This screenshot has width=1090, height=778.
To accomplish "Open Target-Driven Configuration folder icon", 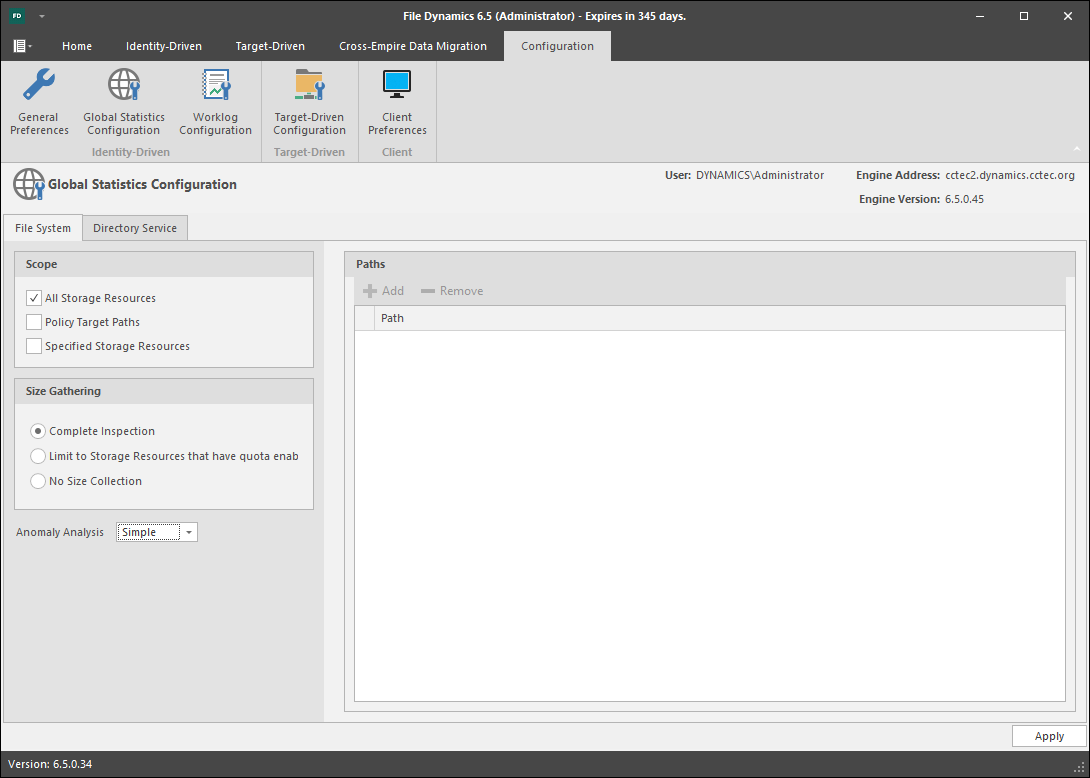I will (x=309, y=86).
